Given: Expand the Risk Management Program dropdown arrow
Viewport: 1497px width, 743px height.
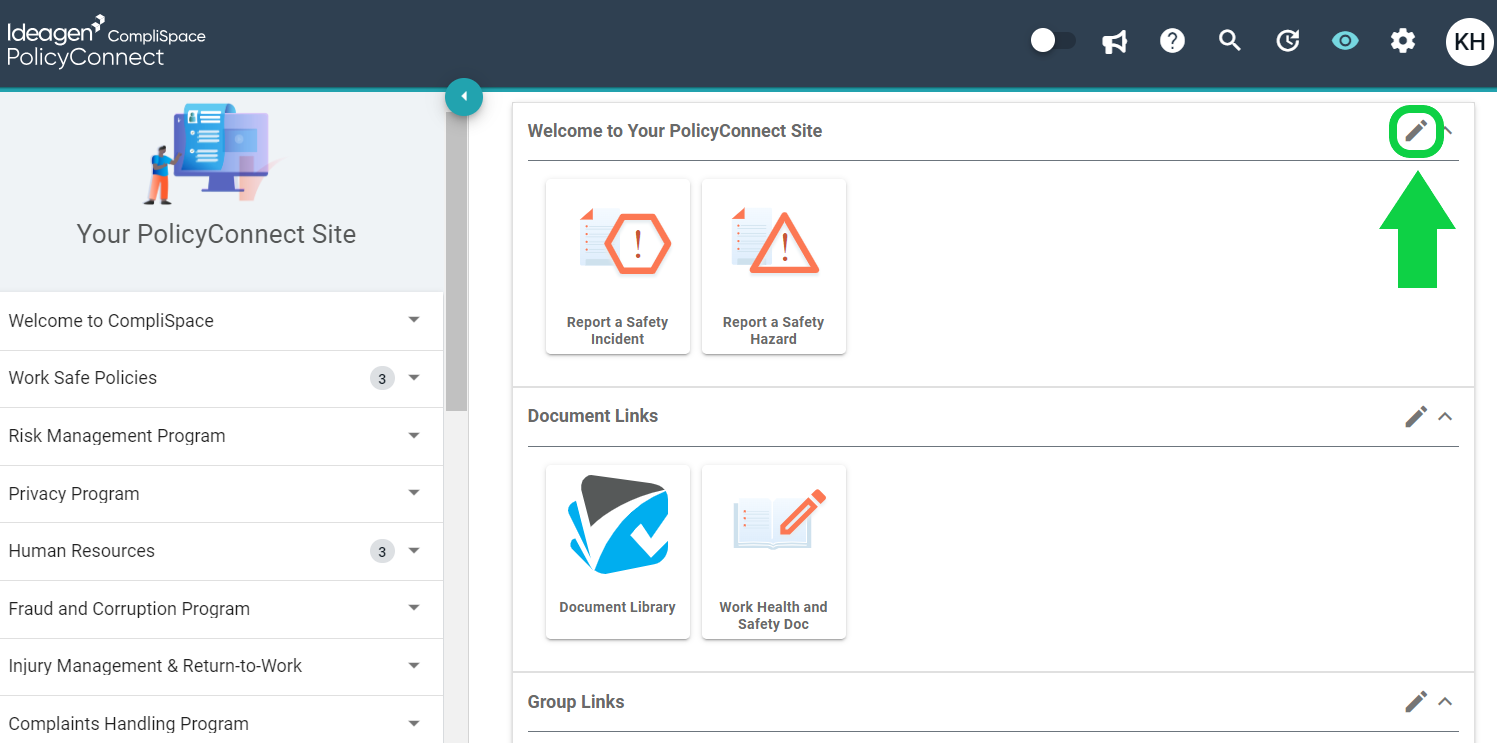Looking at the screenshot, I should [414, 436].
